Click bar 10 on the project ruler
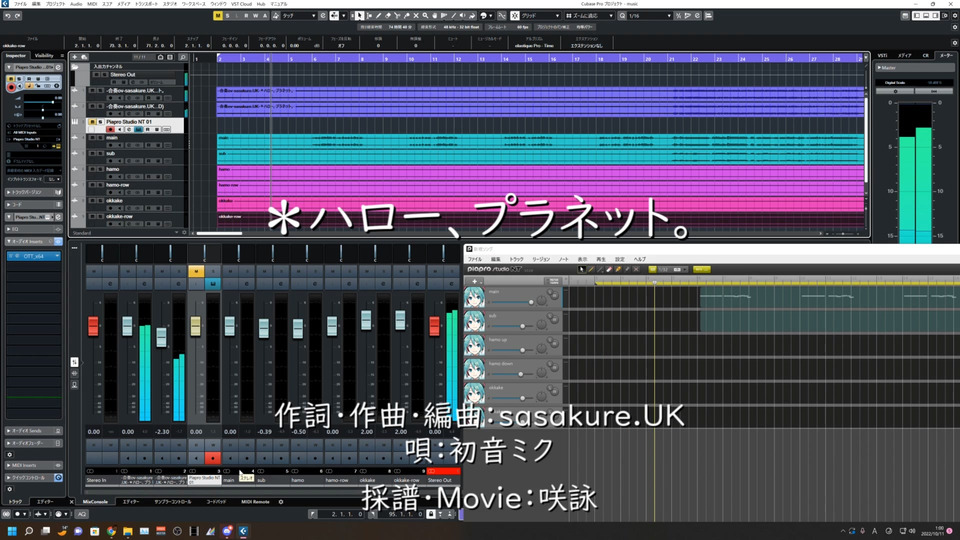 click(411, 59)
